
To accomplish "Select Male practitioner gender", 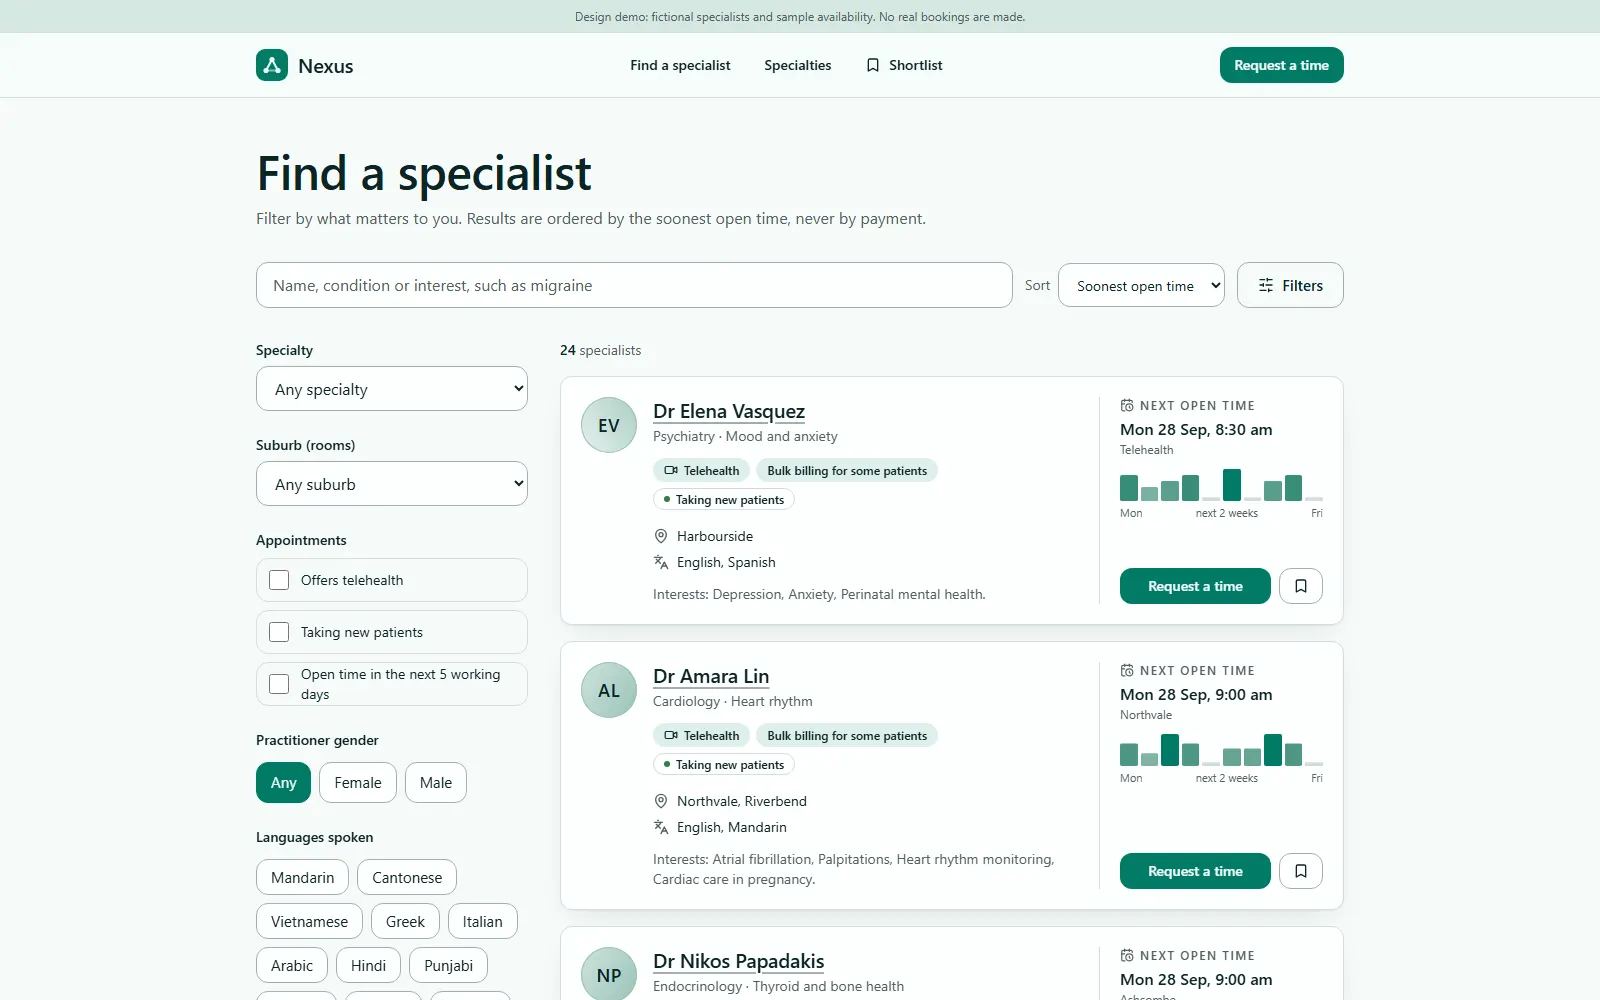I will (x=436, y=782).
